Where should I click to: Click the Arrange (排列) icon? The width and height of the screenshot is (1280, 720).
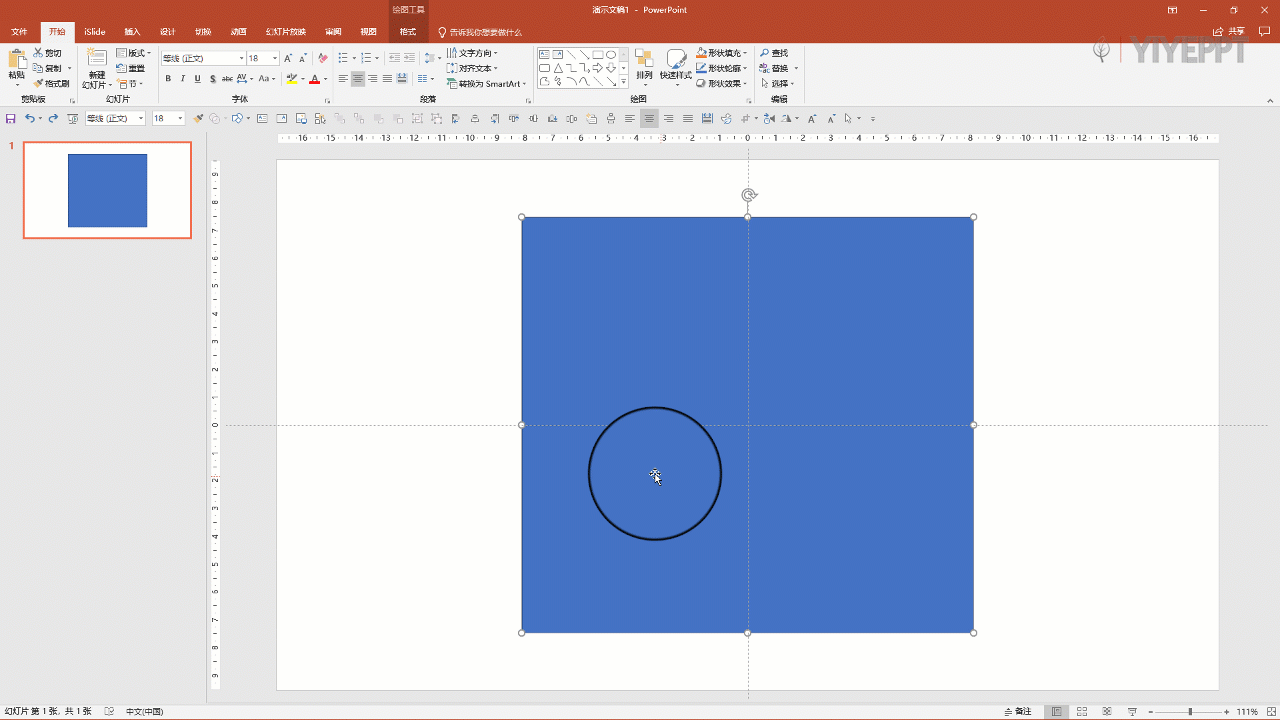click(x=644, y=60)
